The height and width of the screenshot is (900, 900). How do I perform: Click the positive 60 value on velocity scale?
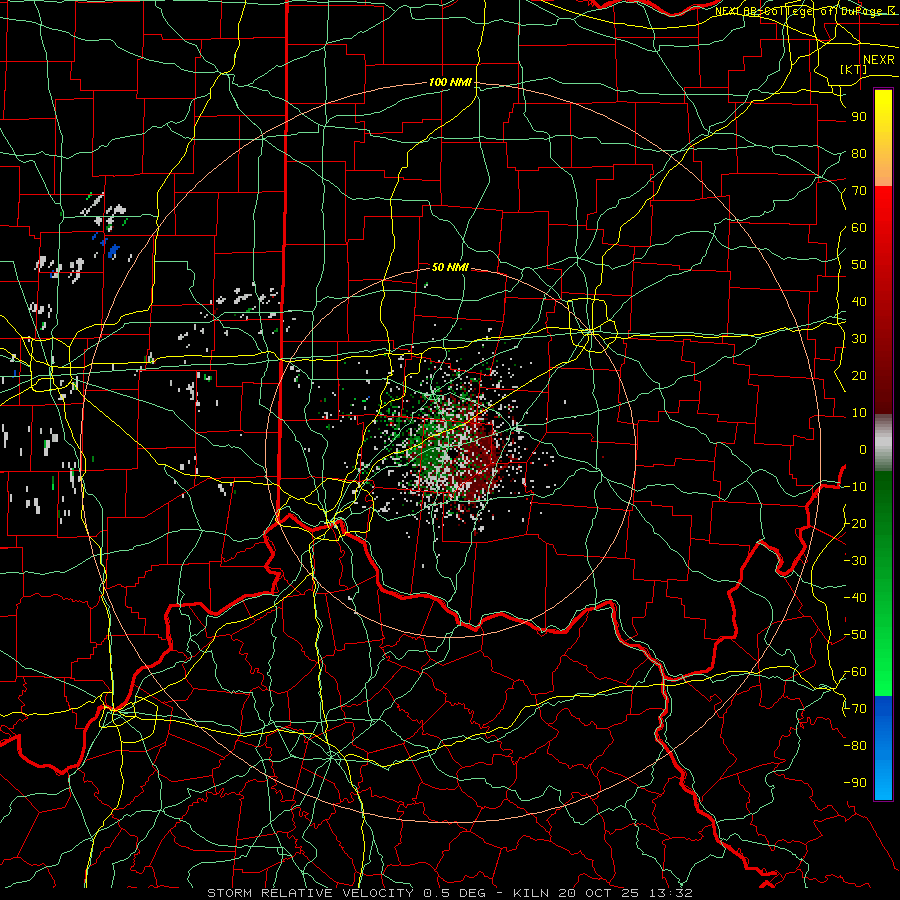pos(859,227)
